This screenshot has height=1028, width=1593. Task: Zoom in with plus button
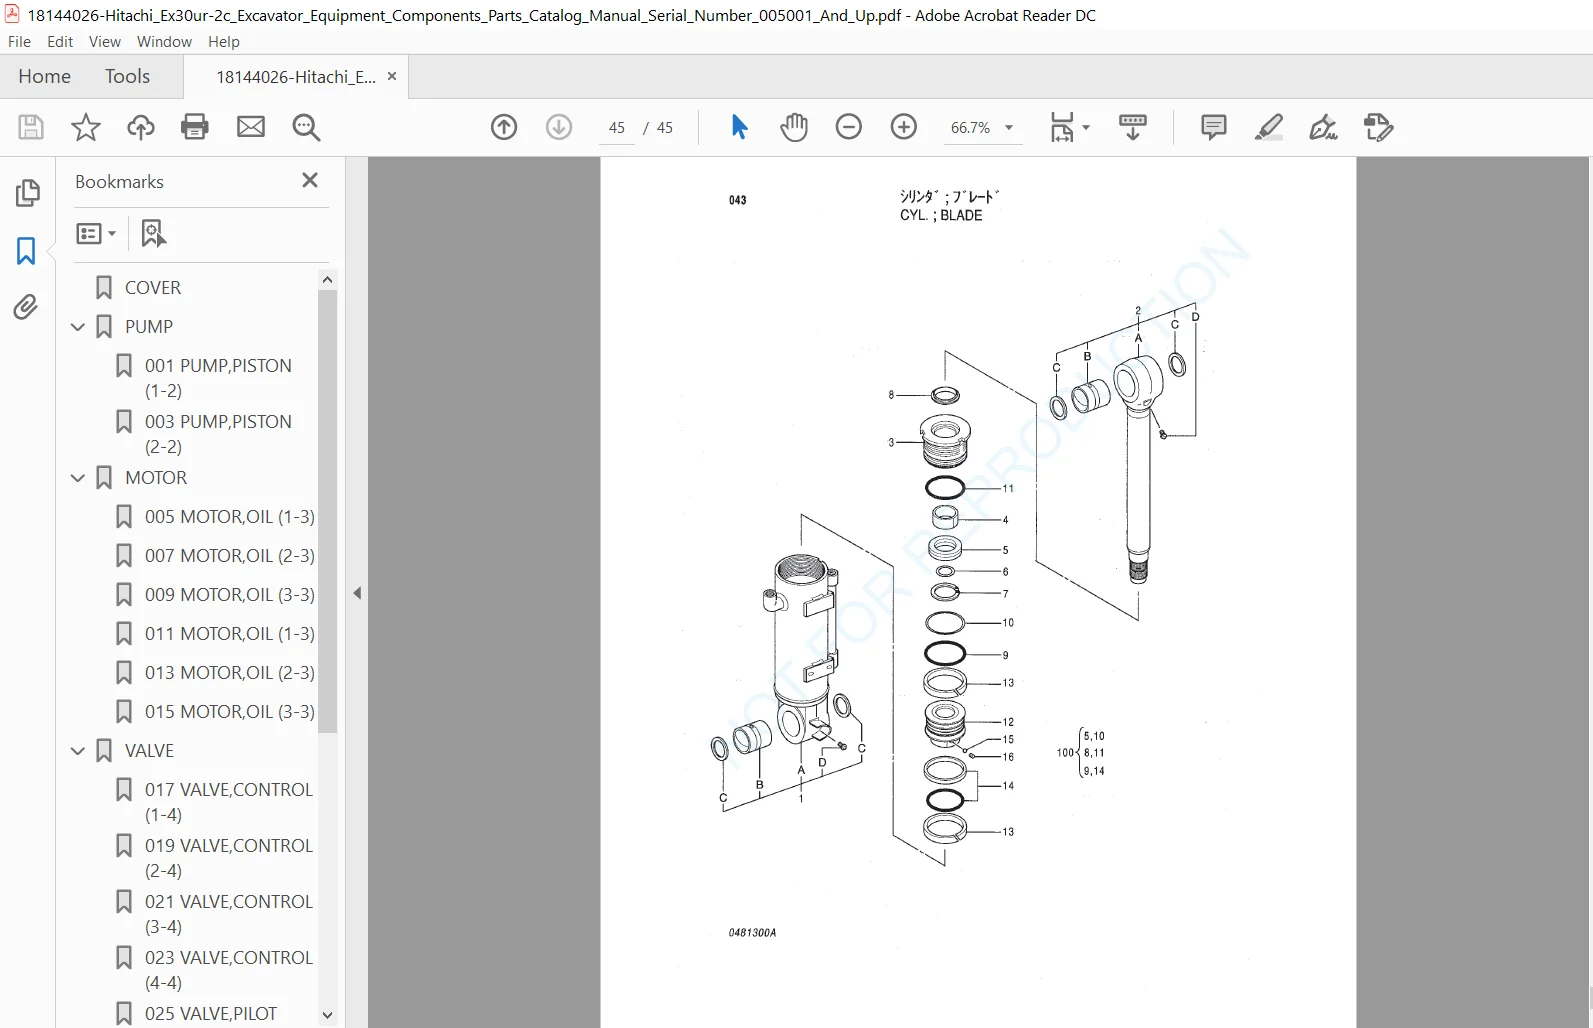904,127
